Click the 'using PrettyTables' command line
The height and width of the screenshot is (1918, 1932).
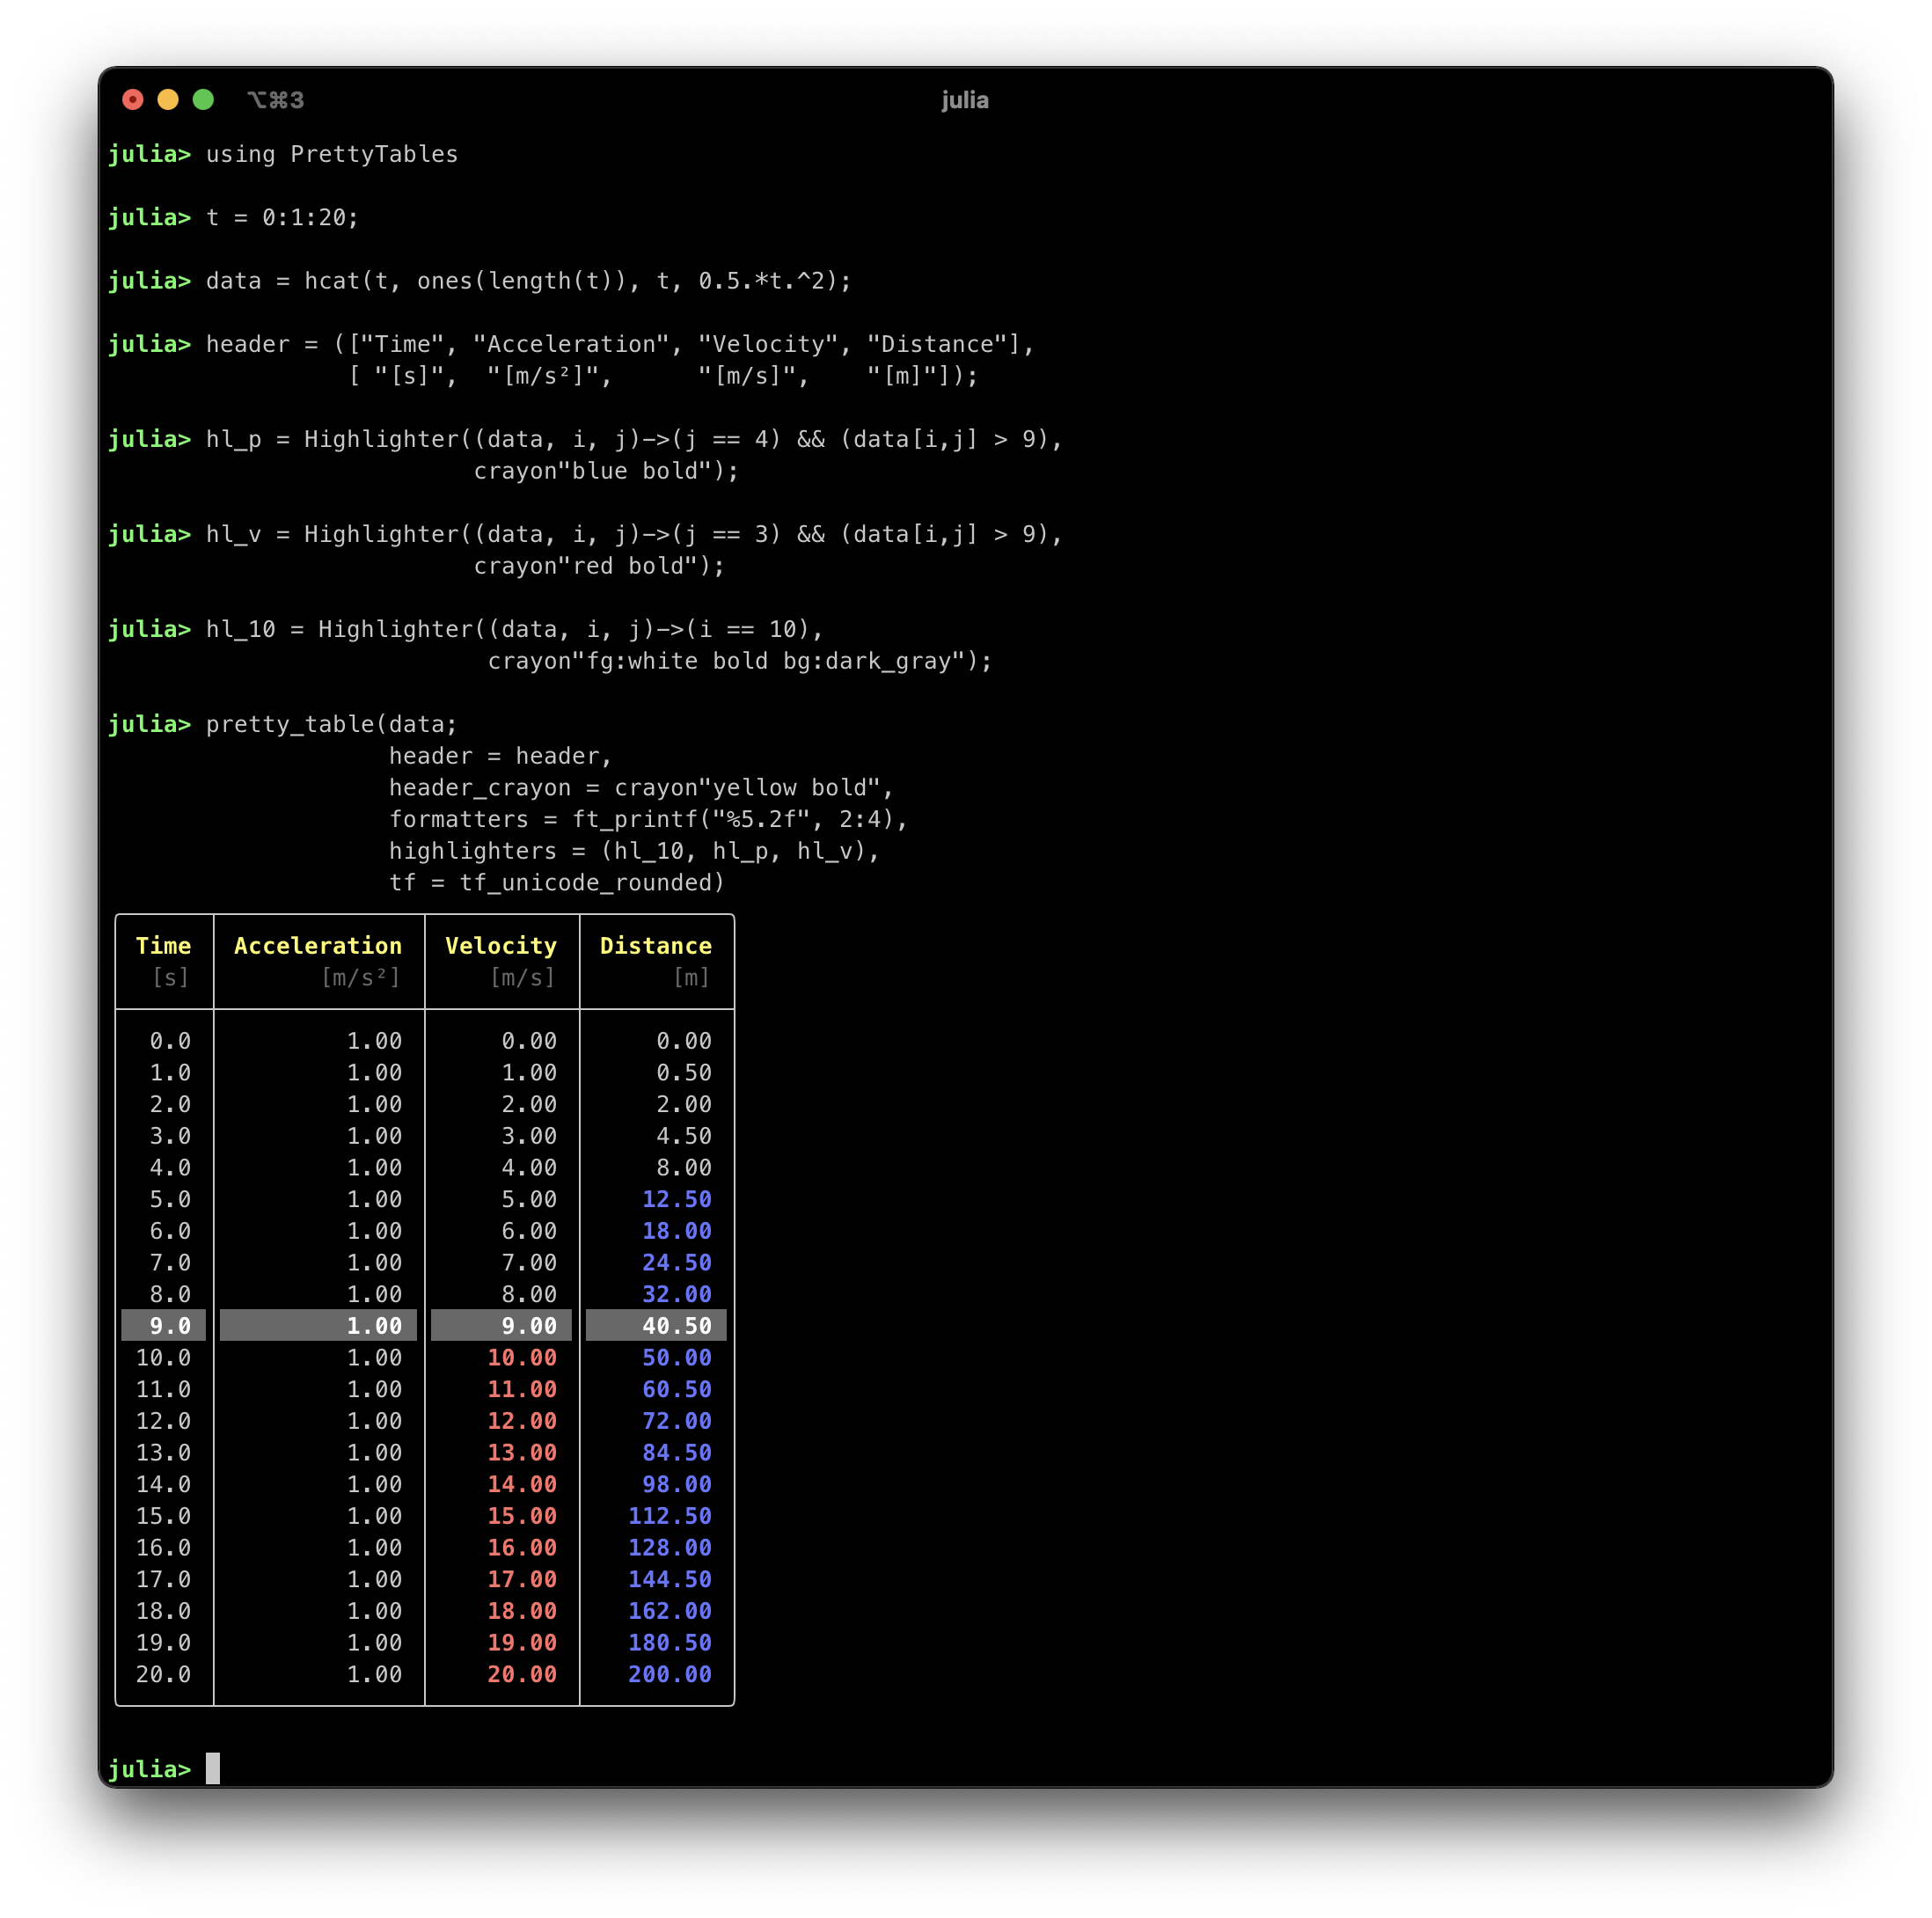pyautogui.click(x=331, y=154)
